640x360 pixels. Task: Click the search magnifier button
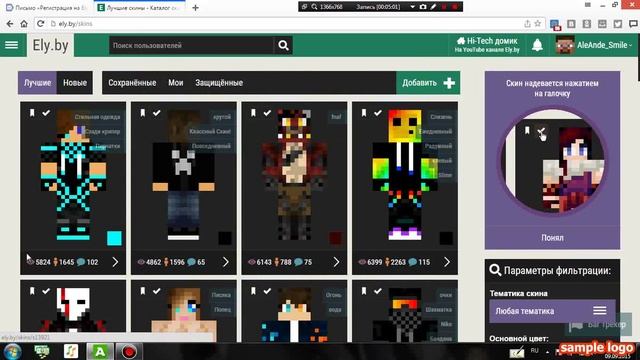283,45
